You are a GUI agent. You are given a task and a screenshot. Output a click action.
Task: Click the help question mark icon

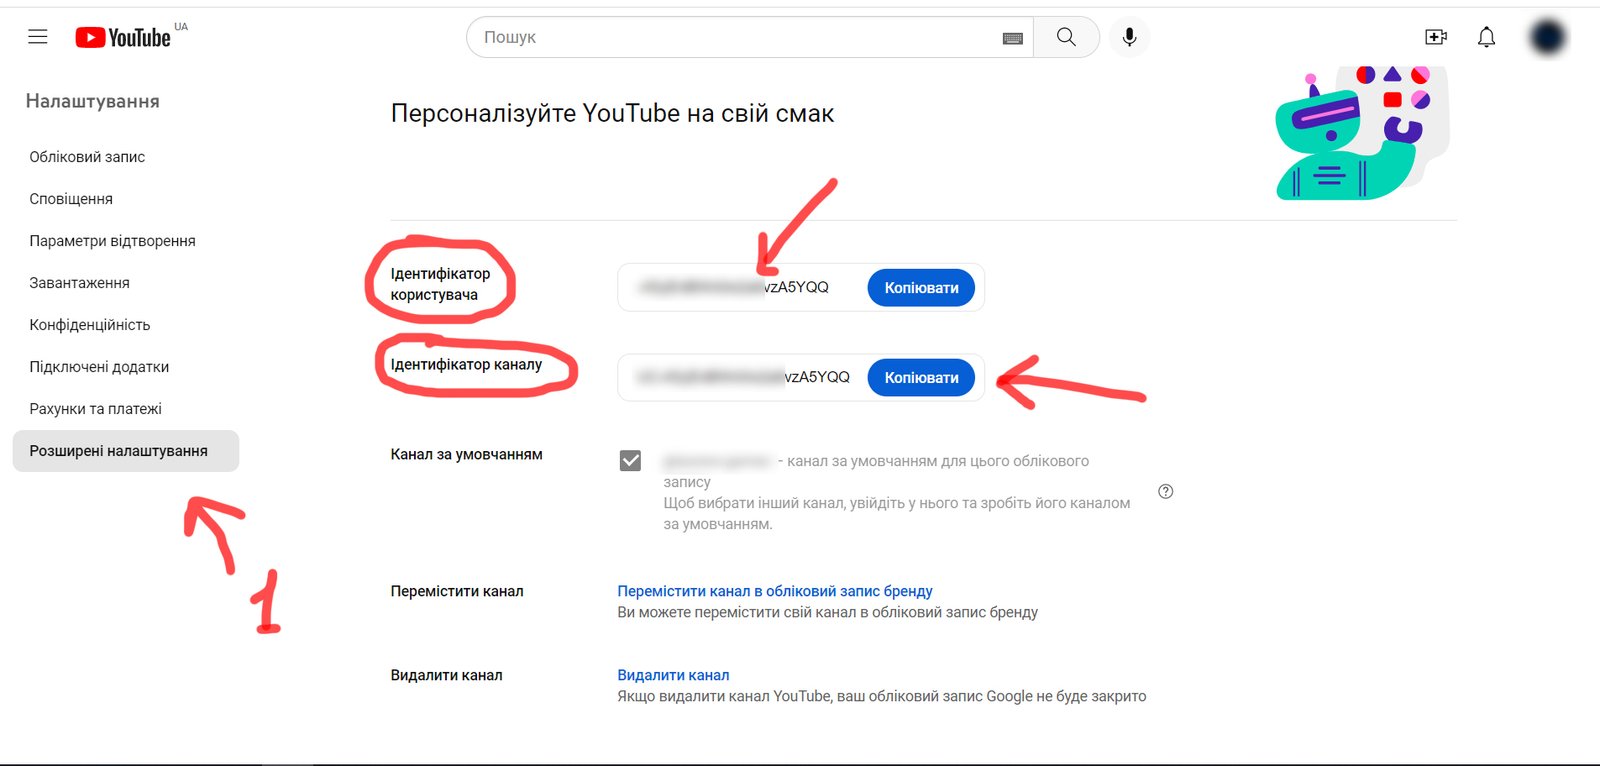click(x=1165, y=491)
